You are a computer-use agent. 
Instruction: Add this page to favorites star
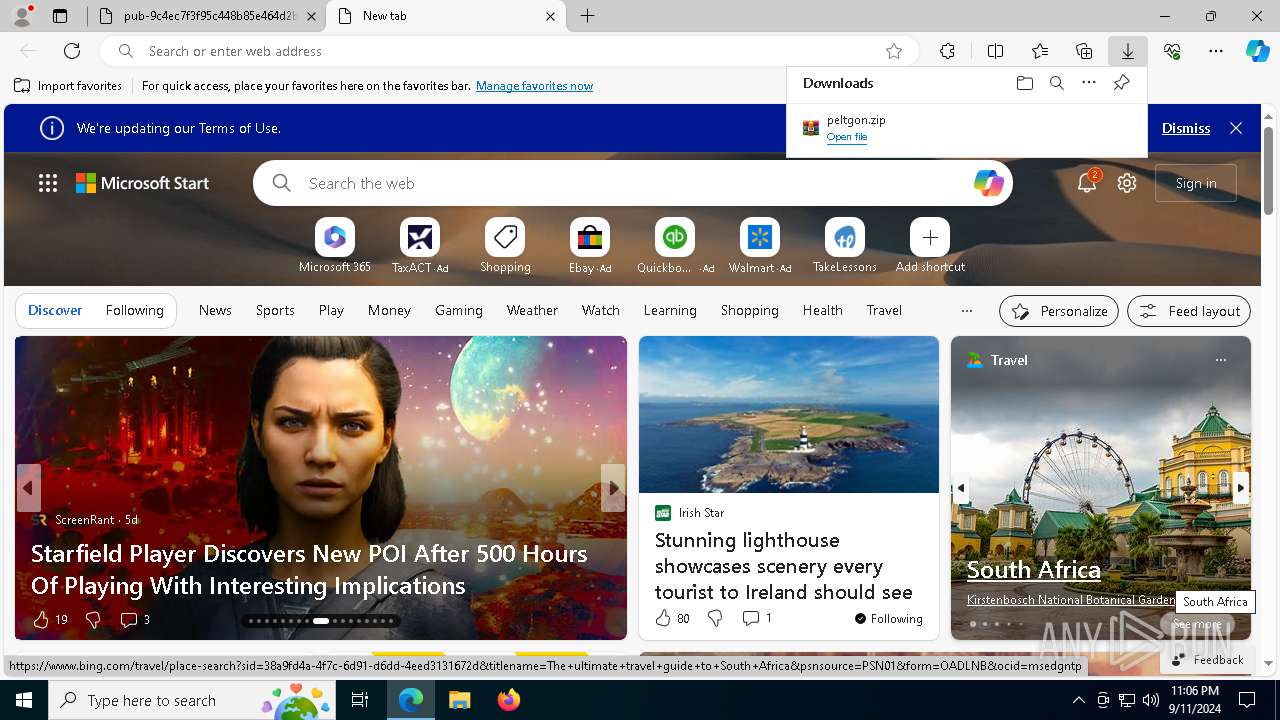pos(894,51)
